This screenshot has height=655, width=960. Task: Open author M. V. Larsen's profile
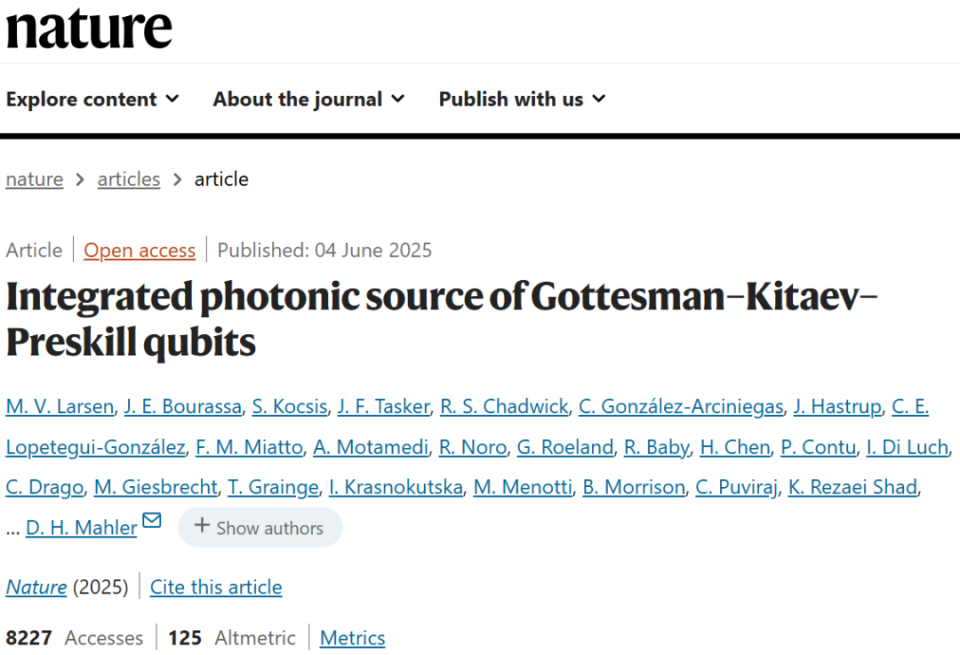(x=60, y=406)
